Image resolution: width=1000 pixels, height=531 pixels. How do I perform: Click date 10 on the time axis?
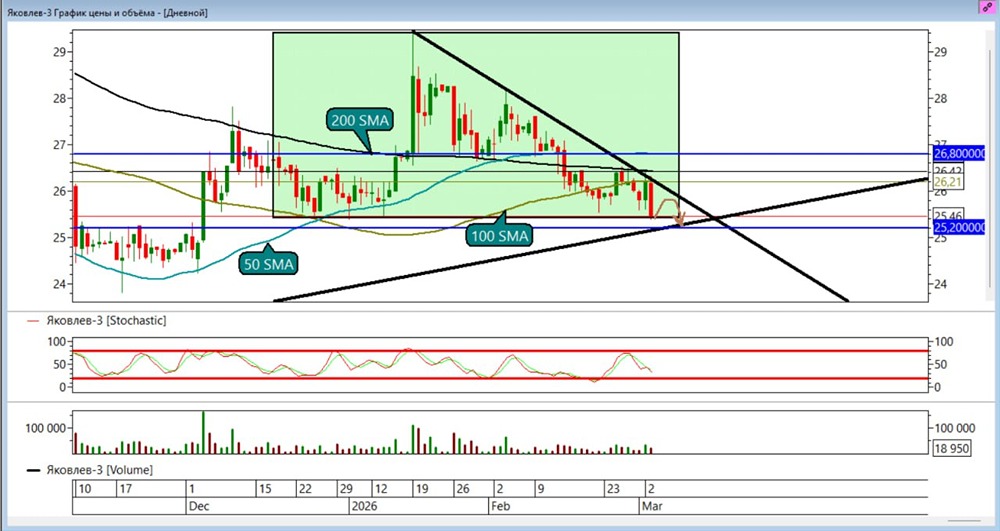click(84, 489)
